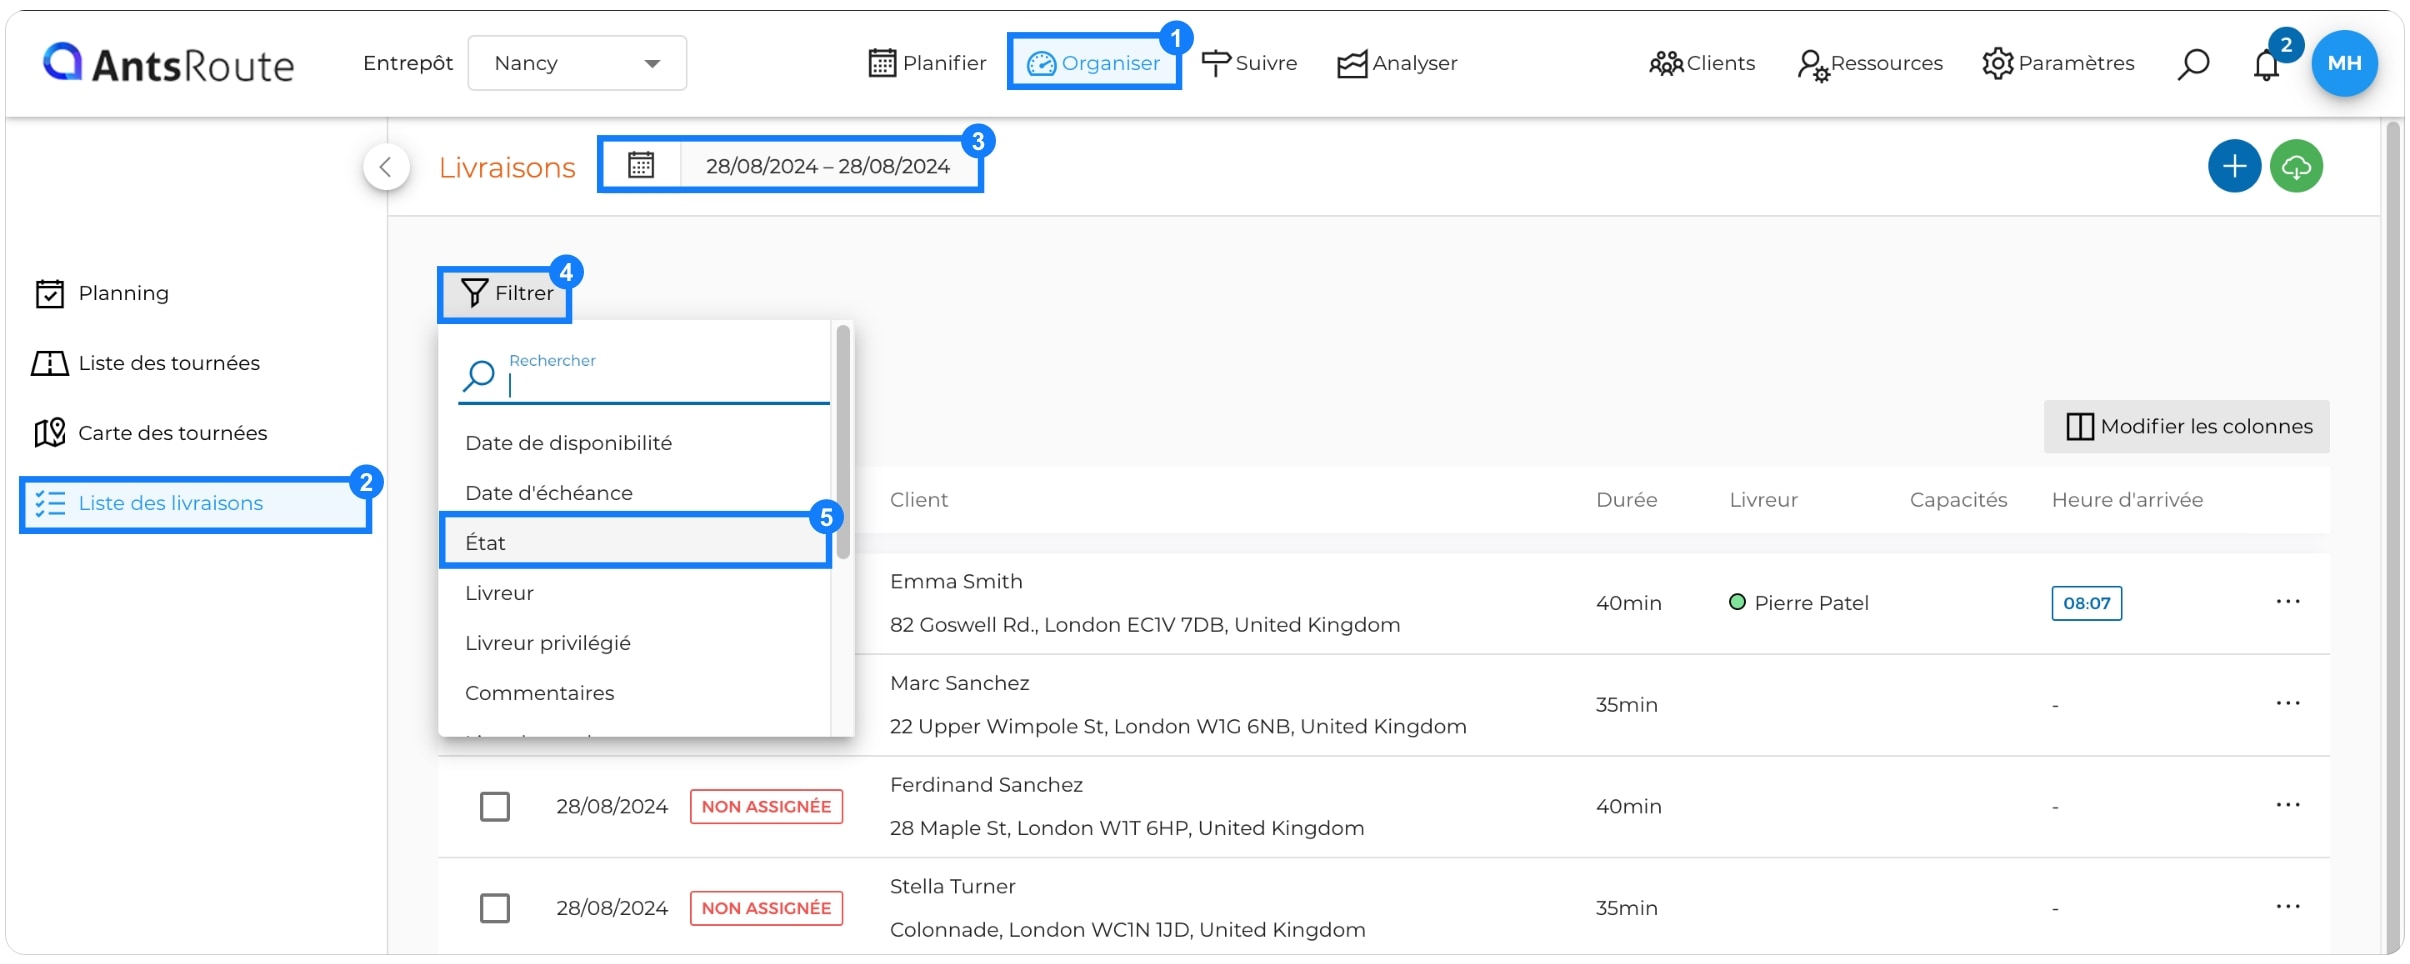Image resolution: width=2410 pixels, height=964 pixels.
Task: Go to the Analyser tab
Action: coord(1397,63)
